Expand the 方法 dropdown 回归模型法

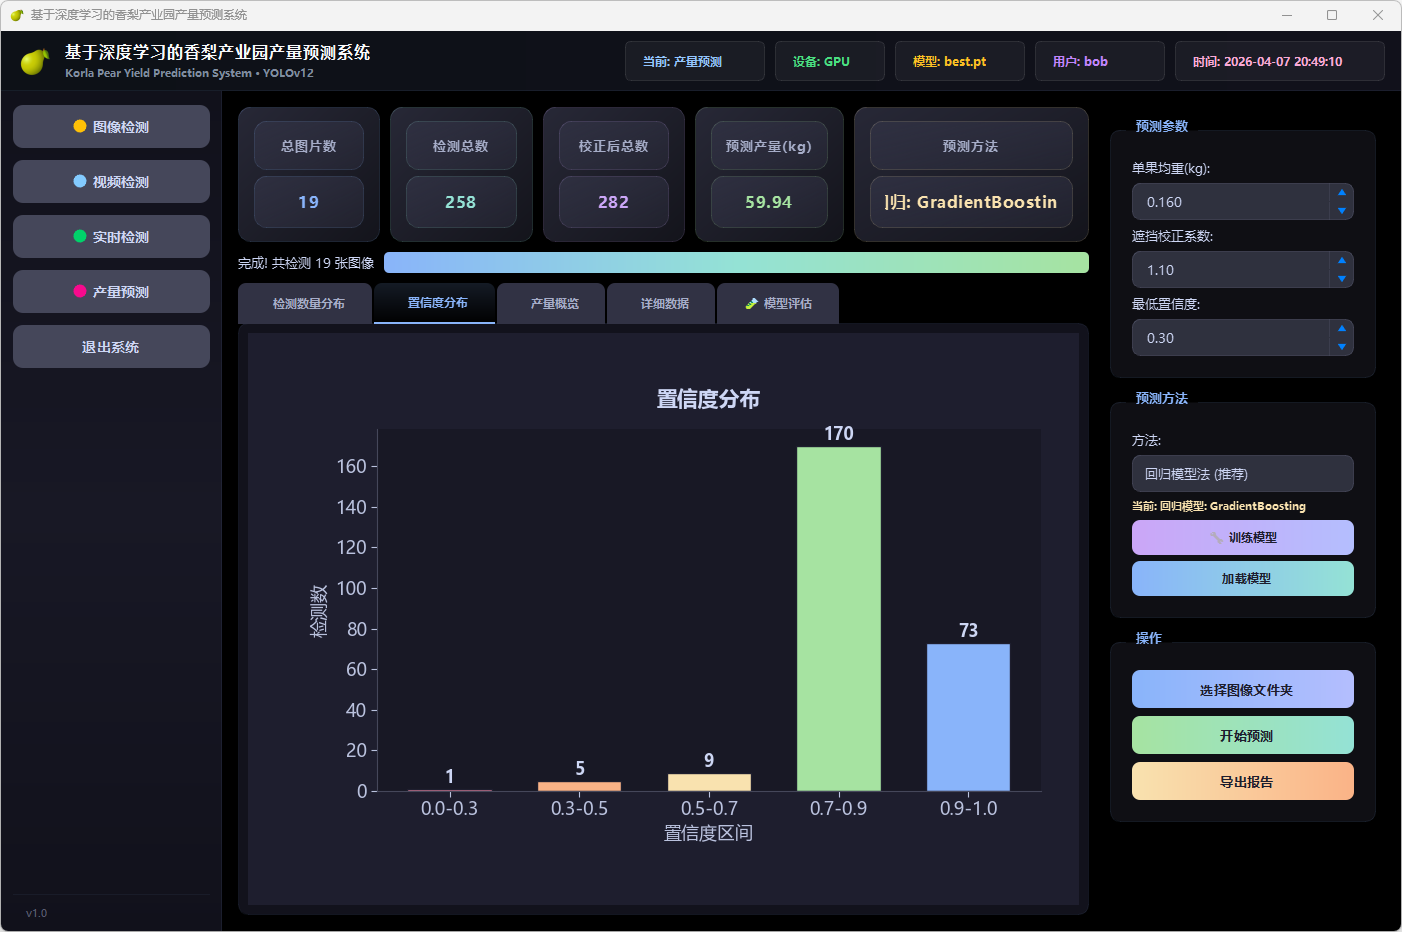(1242, 474)
